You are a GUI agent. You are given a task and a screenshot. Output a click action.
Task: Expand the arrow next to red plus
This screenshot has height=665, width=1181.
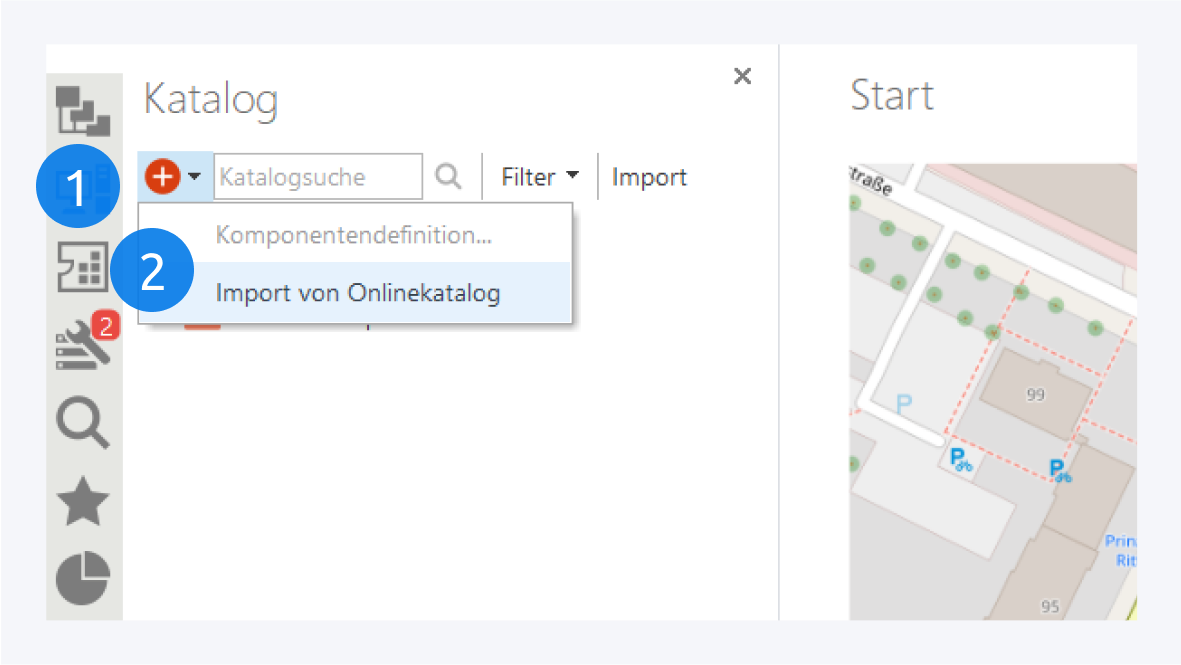(x=194, y=177)
